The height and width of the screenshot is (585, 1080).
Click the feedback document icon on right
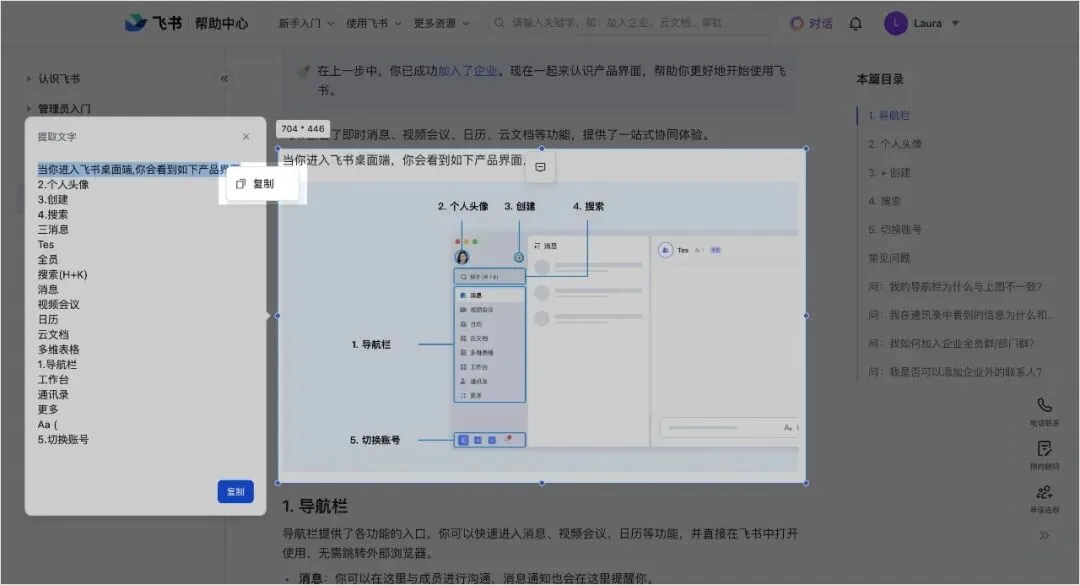pos(1044,449)
